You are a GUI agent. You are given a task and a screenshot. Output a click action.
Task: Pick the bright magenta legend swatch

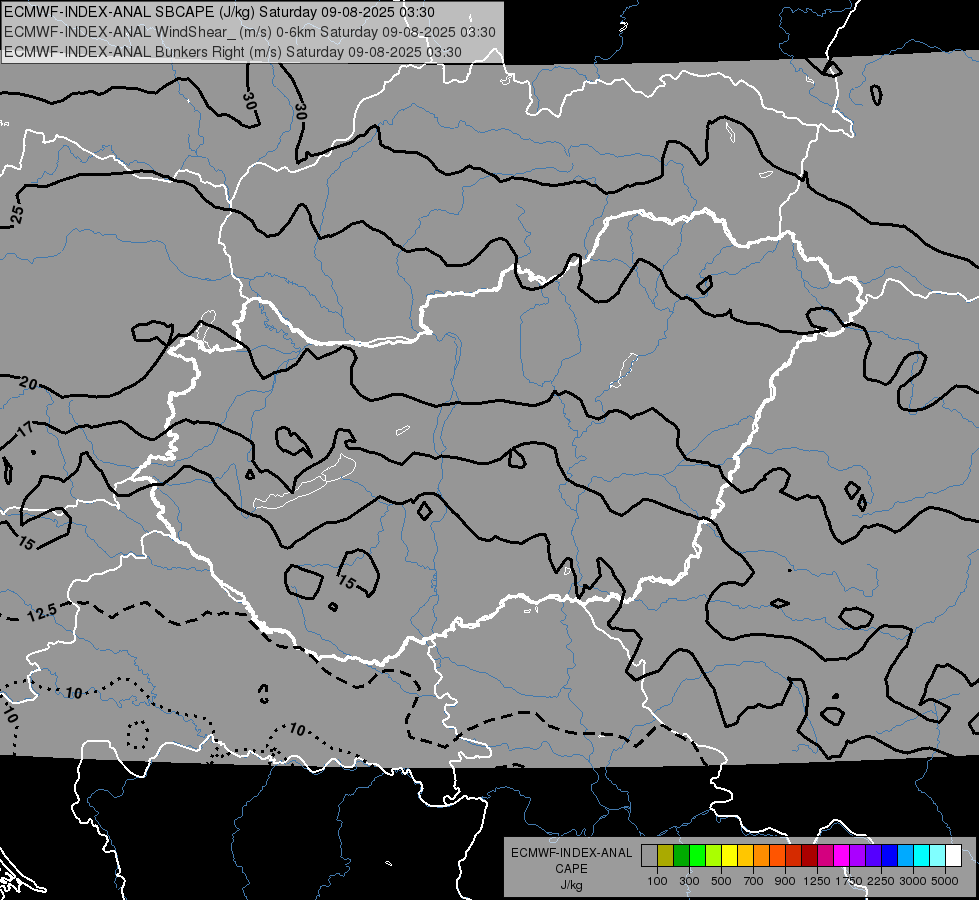pyautogui.click(x=841, y=856)
